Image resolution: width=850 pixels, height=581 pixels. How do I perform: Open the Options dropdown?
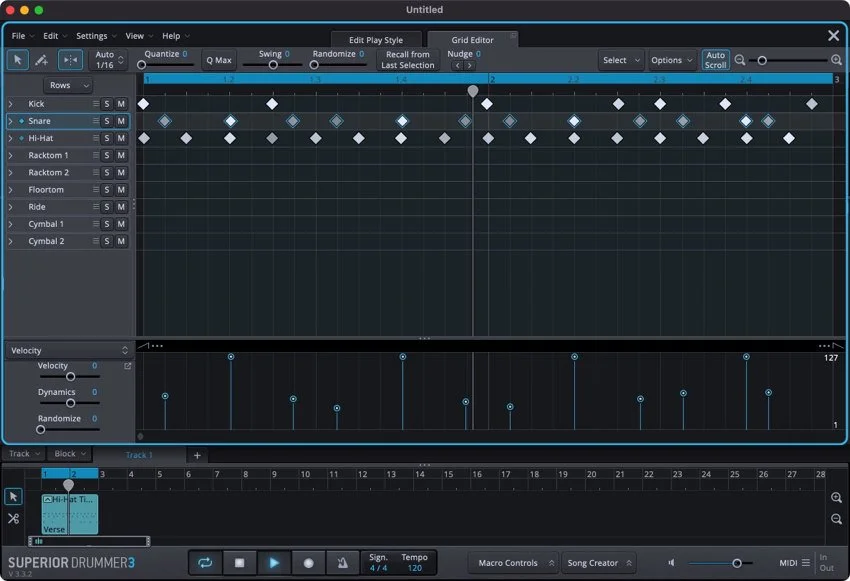(672, 60)
